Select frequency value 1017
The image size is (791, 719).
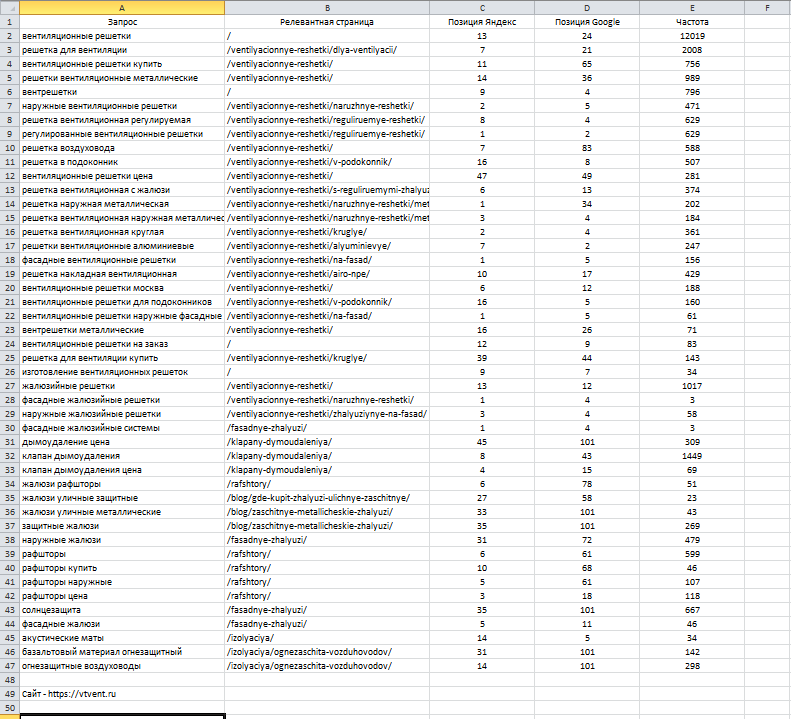point(692,386)
